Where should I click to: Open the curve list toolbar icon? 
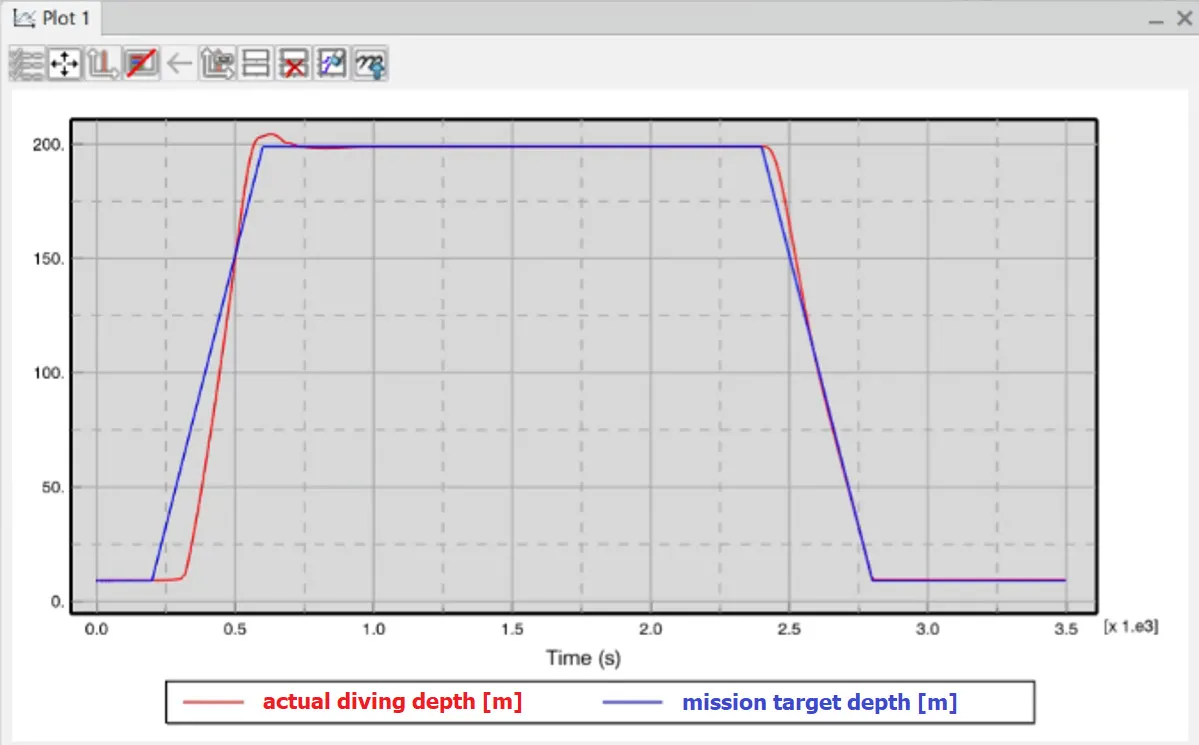pyautogui.click(x=24, y=62)
